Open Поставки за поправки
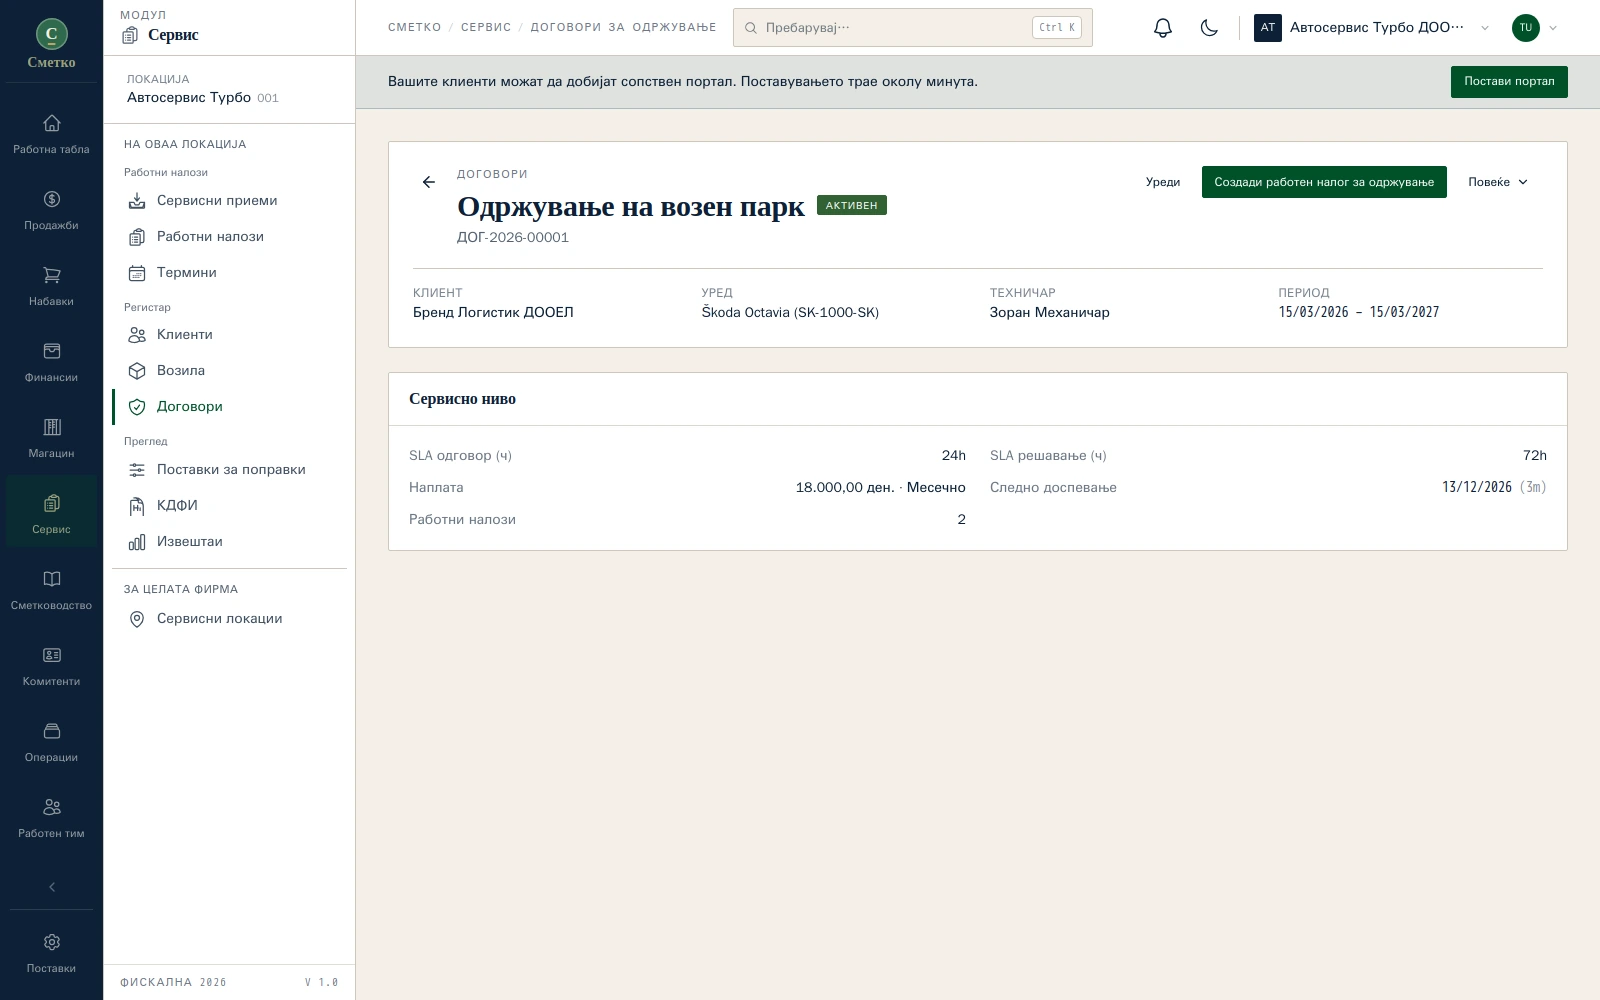 [x=230, y=469]
